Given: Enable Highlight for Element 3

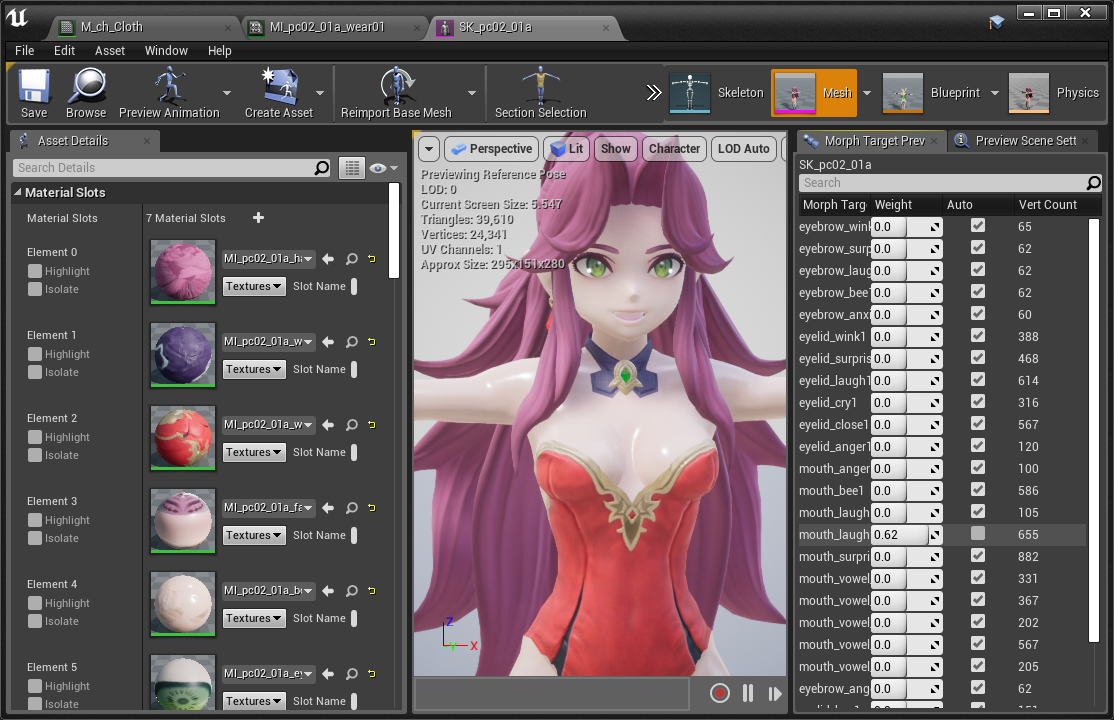Looking at the screenshot, I should pyautogui.click(x=35, y=520).
